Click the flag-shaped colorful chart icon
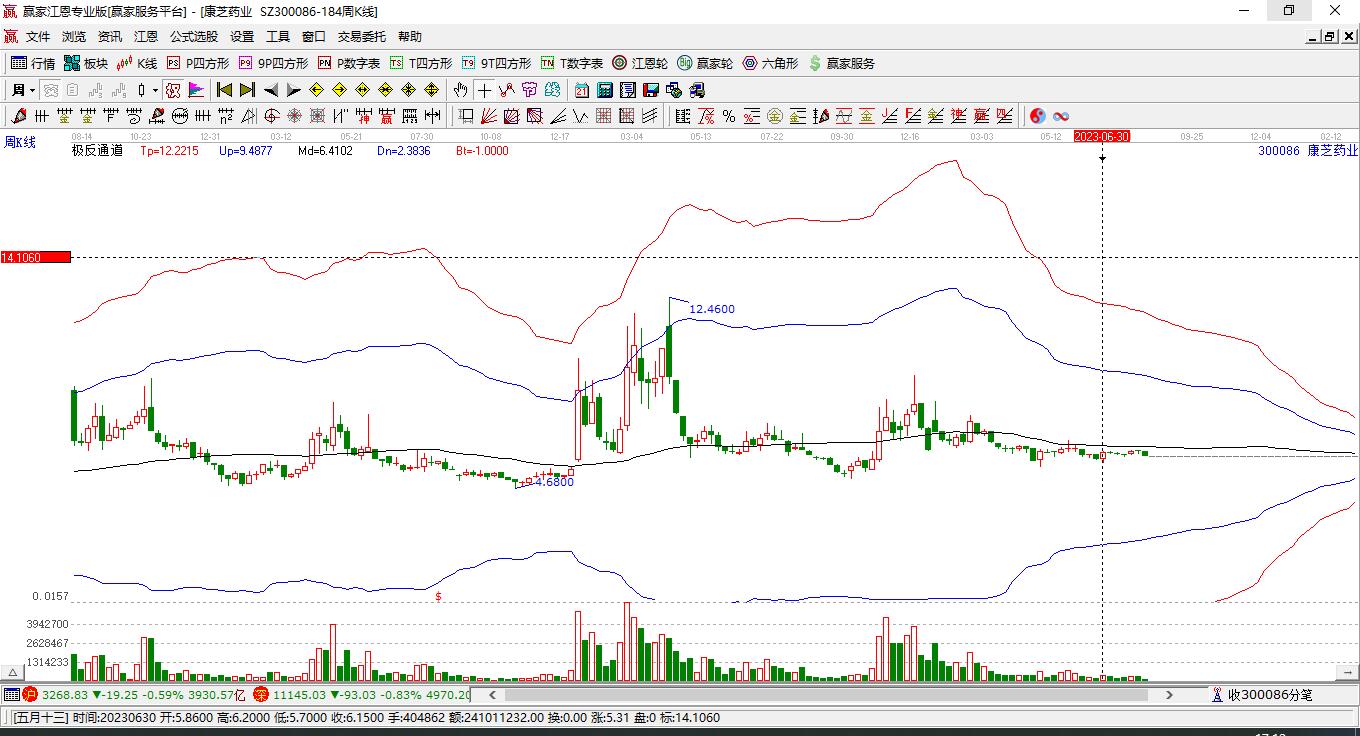1360x736 pixels. pos(197,90)
